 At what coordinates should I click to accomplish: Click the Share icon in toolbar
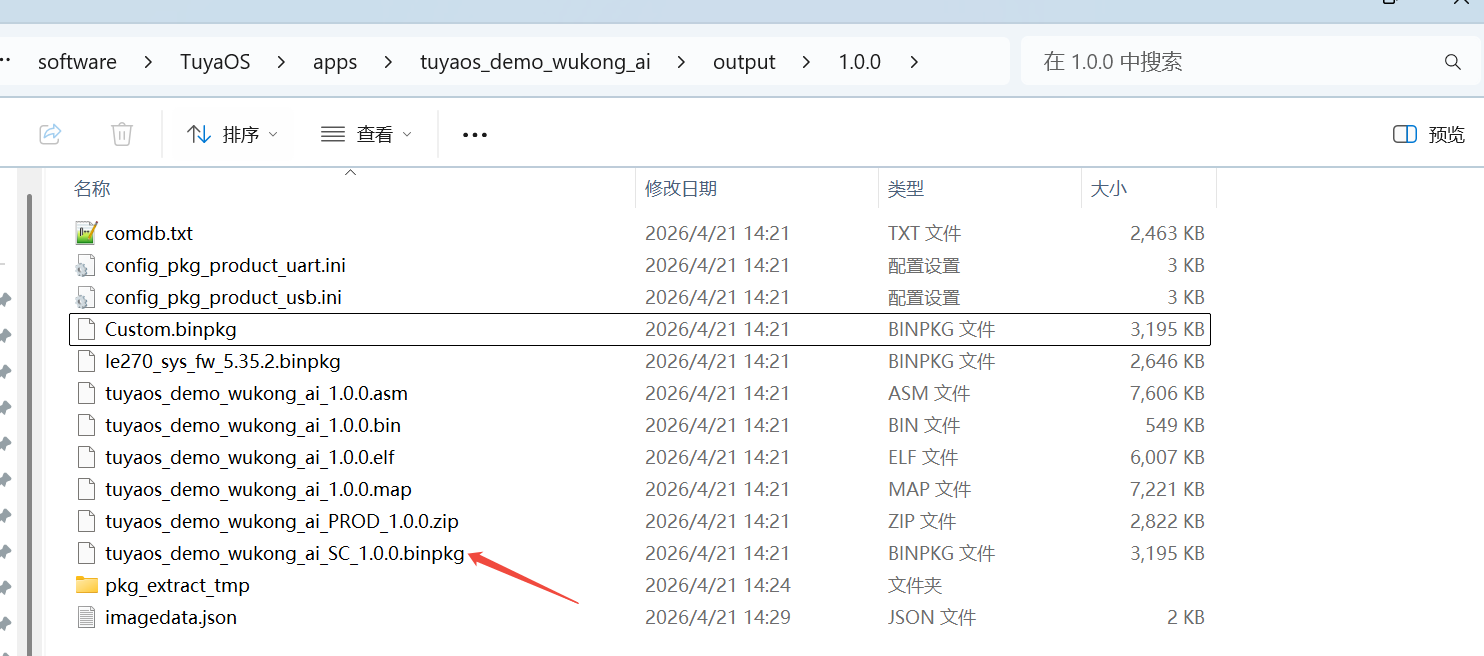pos(50,134)
